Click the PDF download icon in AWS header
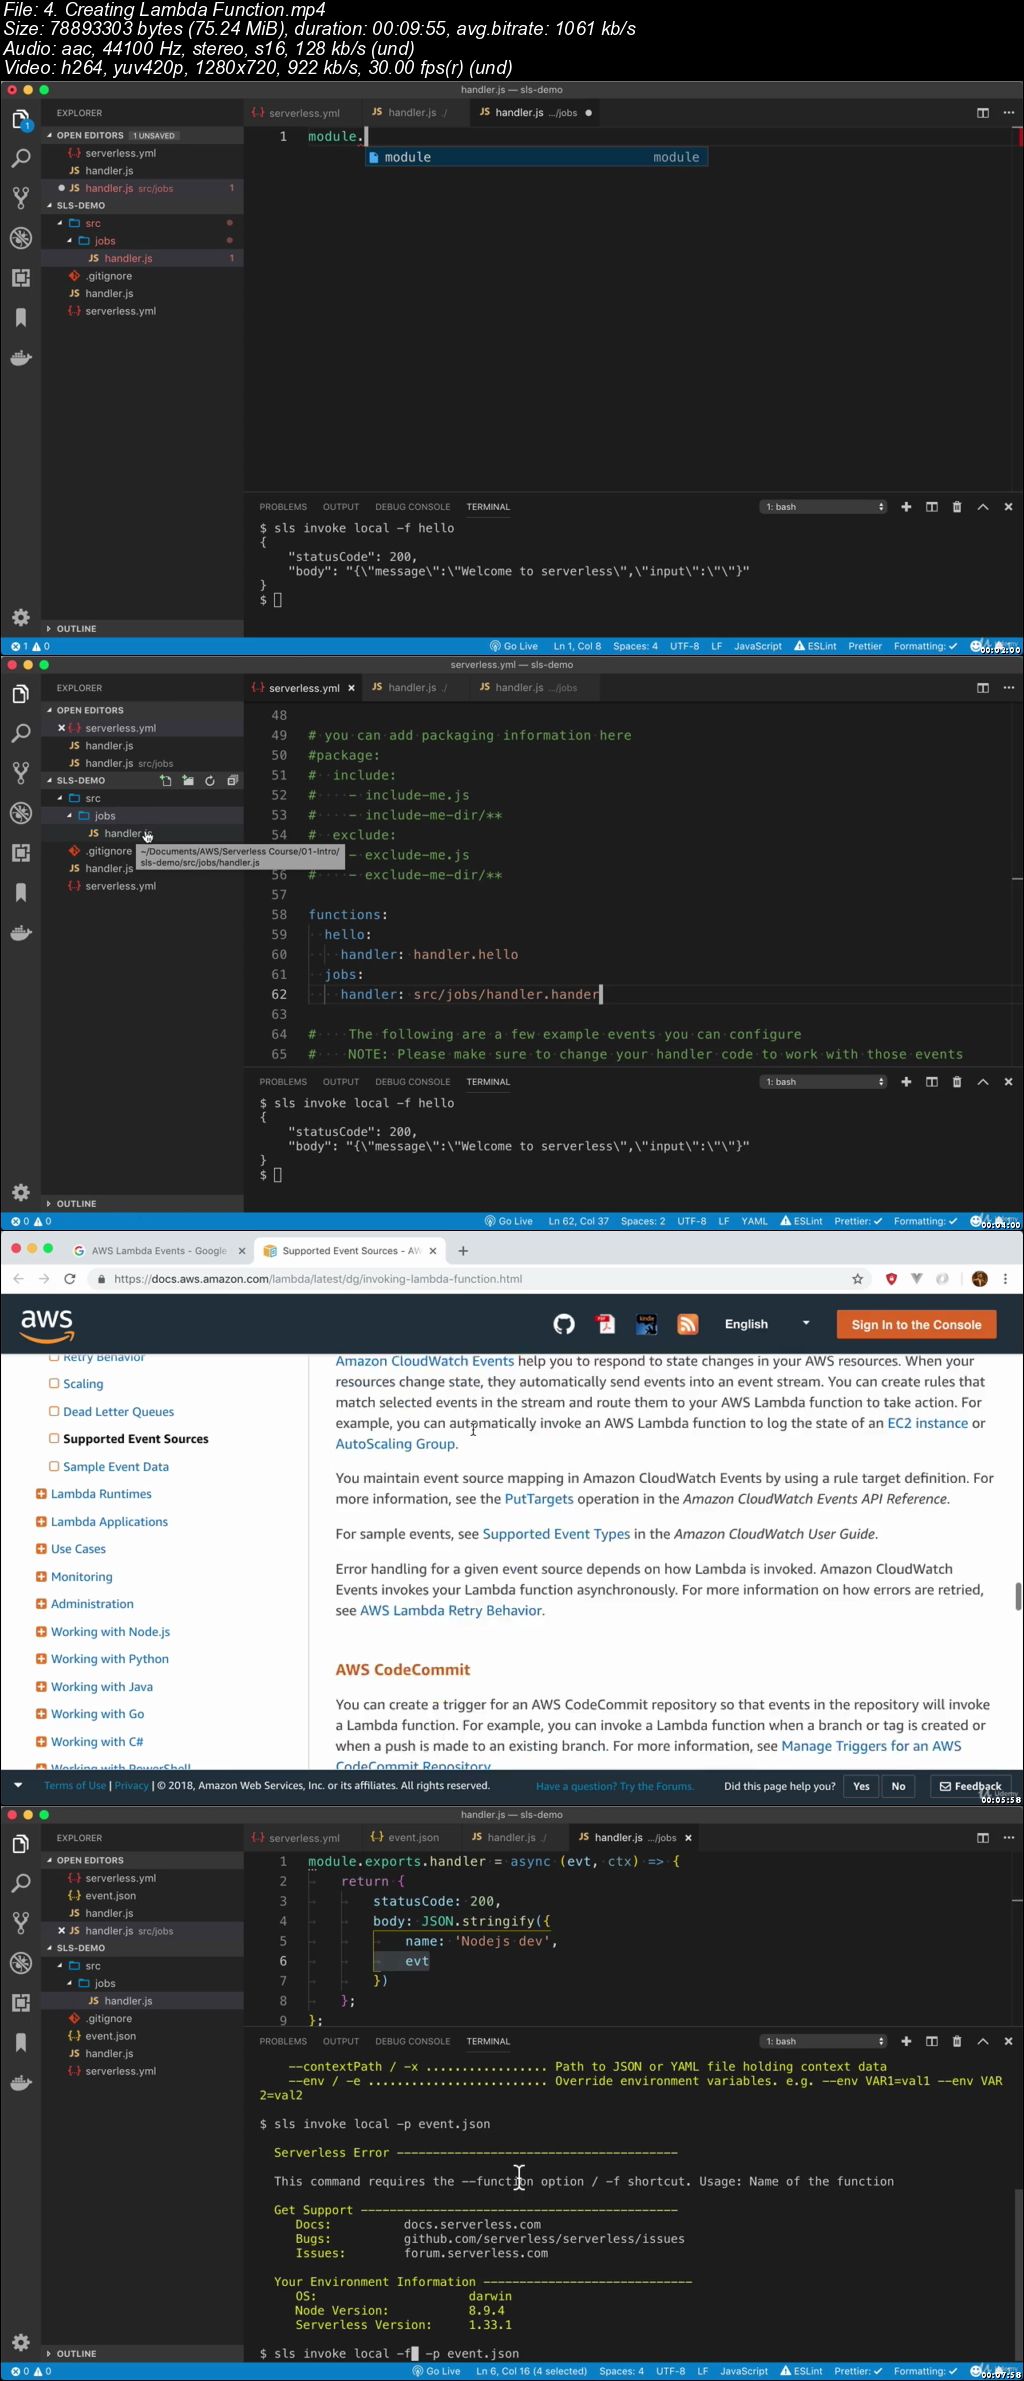1024x2381 pixels. 605,1324
